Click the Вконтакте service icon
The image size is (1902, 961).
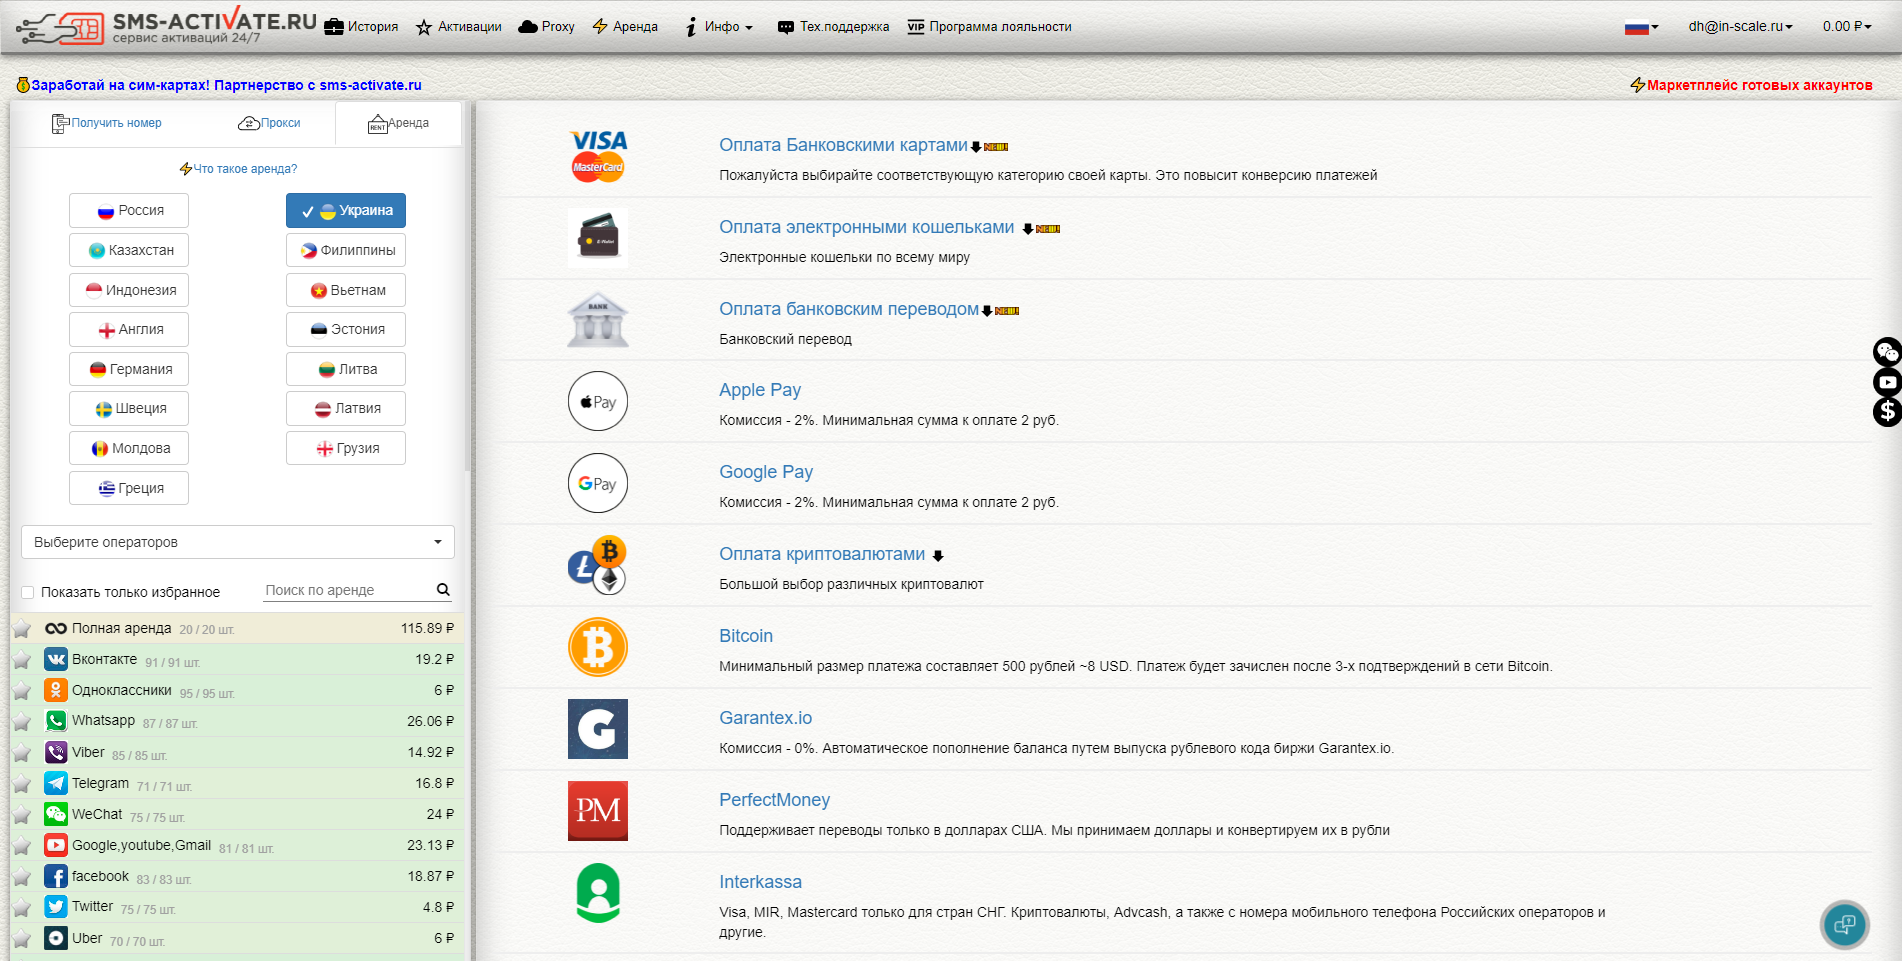(56, 659)
